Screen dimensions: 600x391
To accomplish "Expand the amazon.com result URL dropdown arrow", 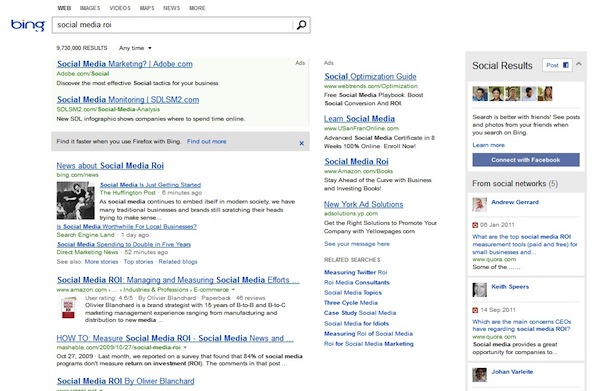I will point(233,290).
